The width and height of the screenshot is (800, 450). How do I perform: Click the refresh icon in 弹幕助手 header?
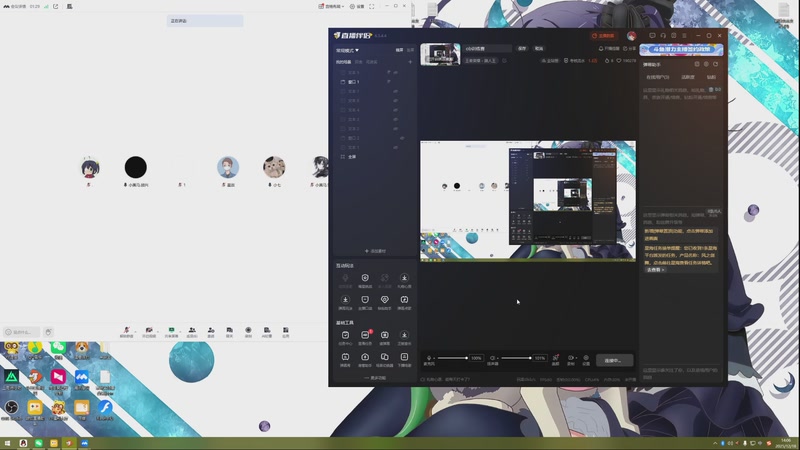[x=715, y=64]
